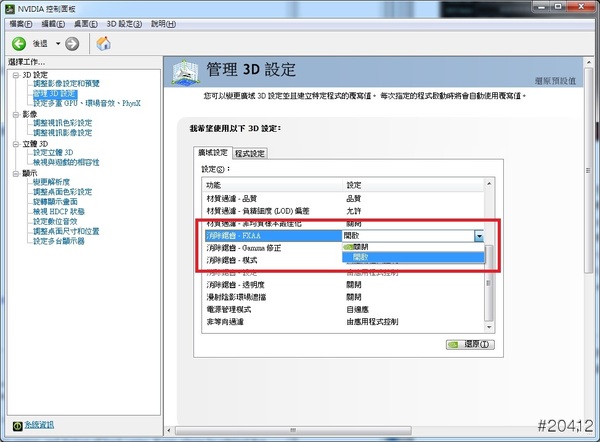Click main panel vertical scrollbar thumb
The width and height of the screenshot is (600, 442).
pyautogui.click(x=589, y=170)
